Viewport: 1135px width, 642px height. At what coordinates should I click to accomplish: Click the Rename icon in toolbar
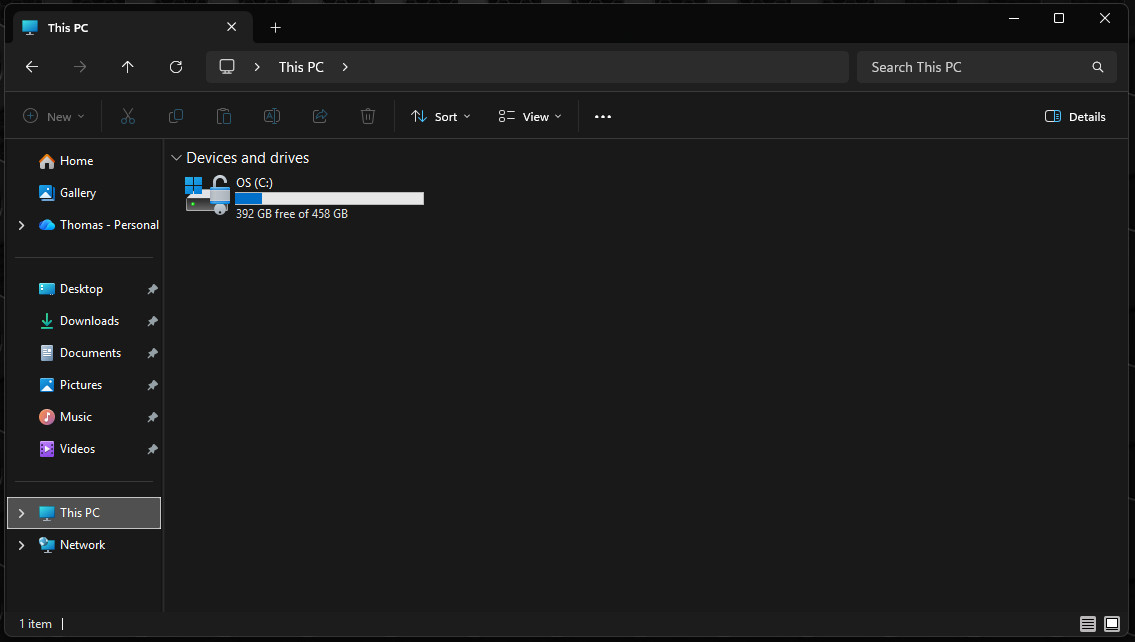(271, 116)
